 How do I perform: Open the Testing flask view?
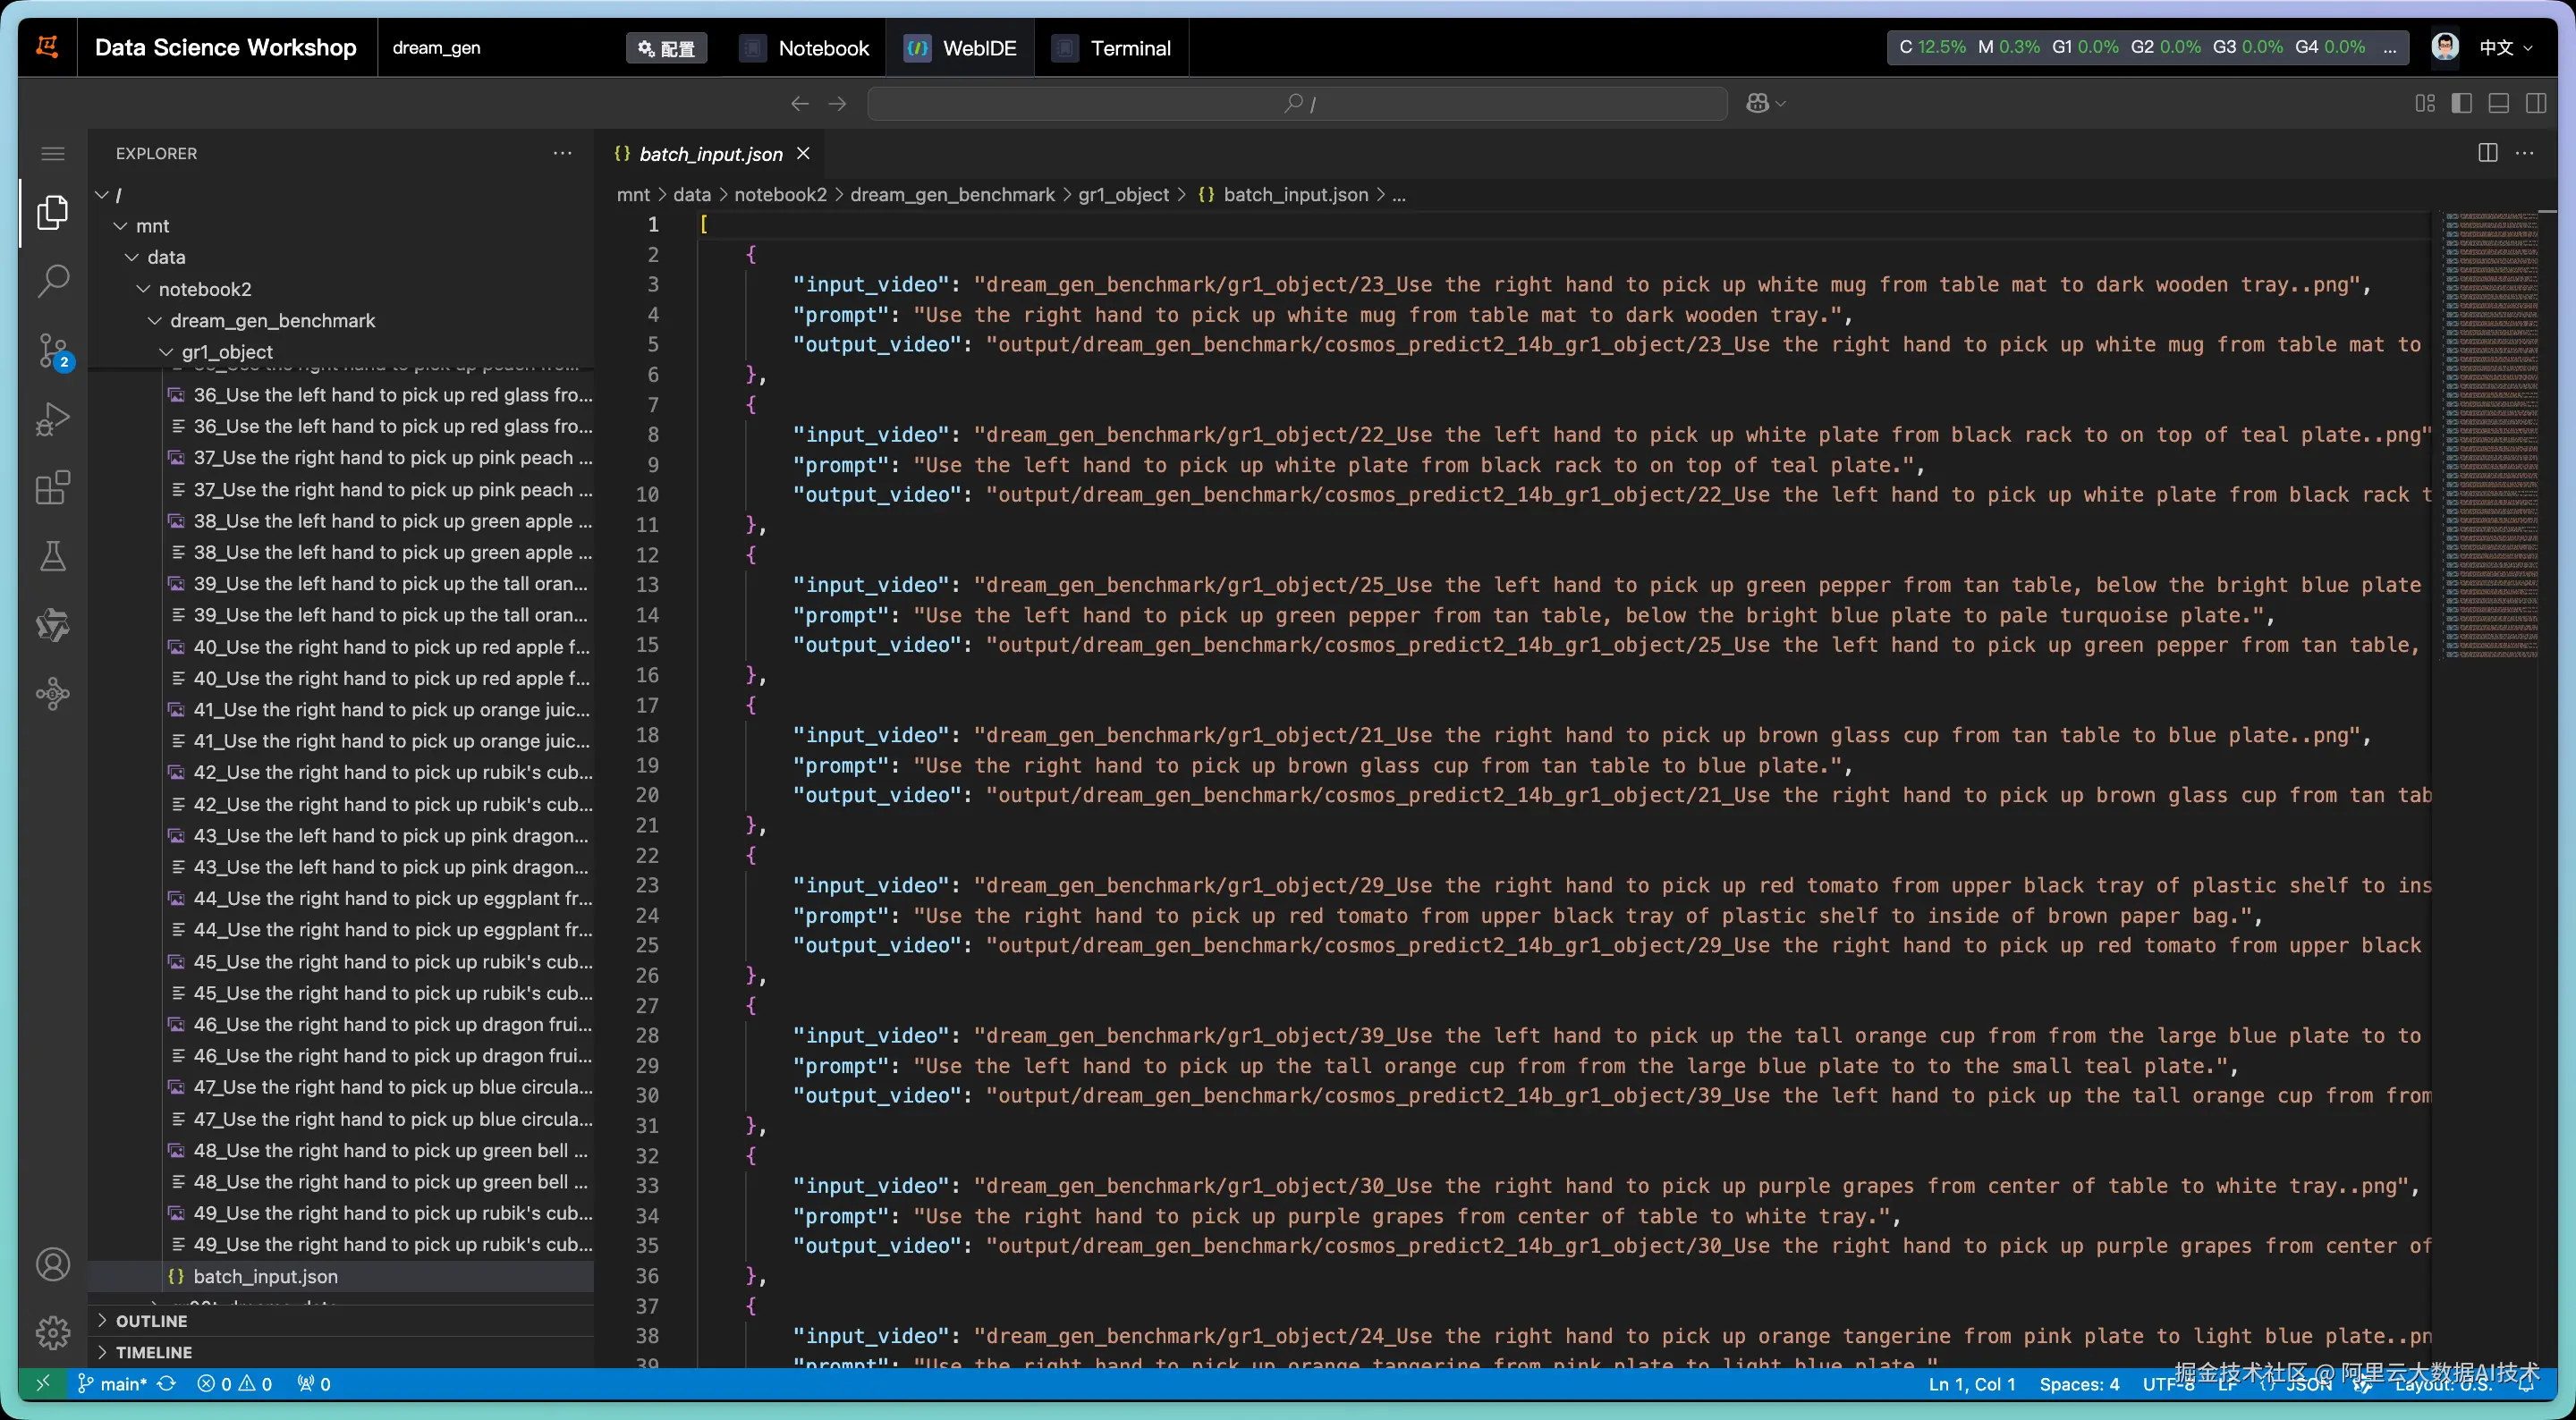(x=53, y=556)
